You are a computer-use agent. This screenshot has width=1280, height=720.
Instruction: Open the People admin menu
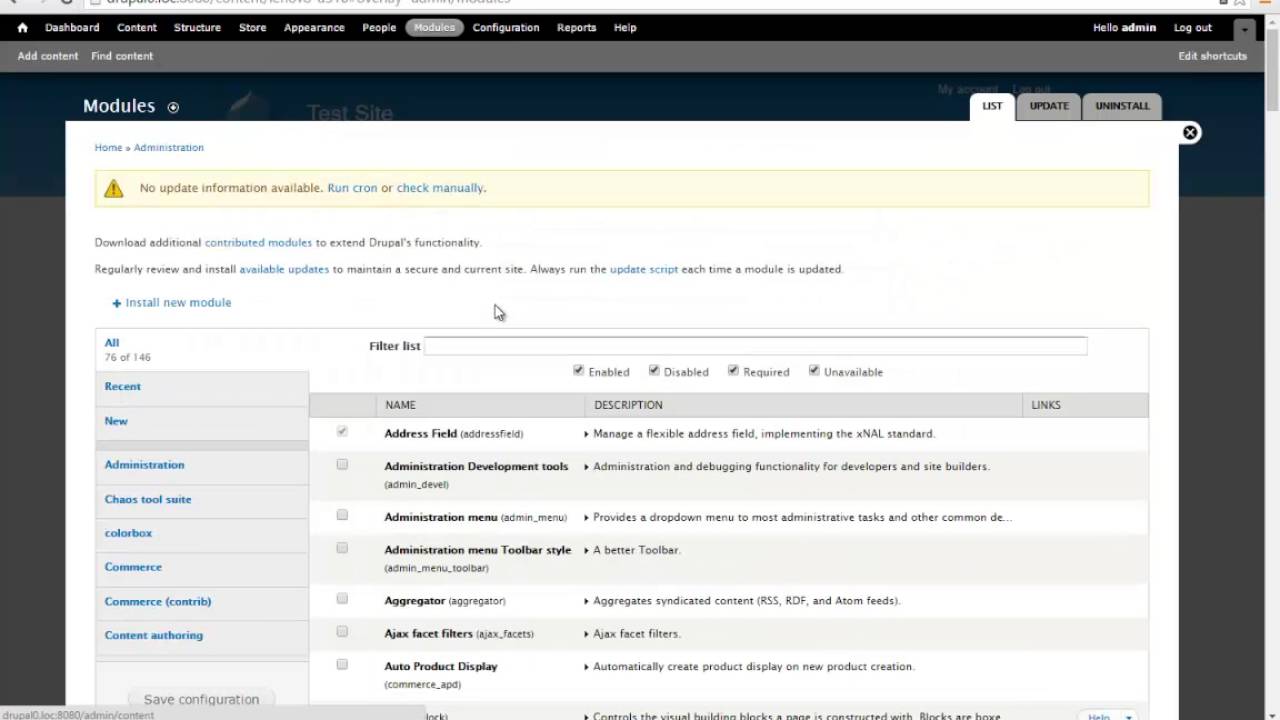click(379, 28)
